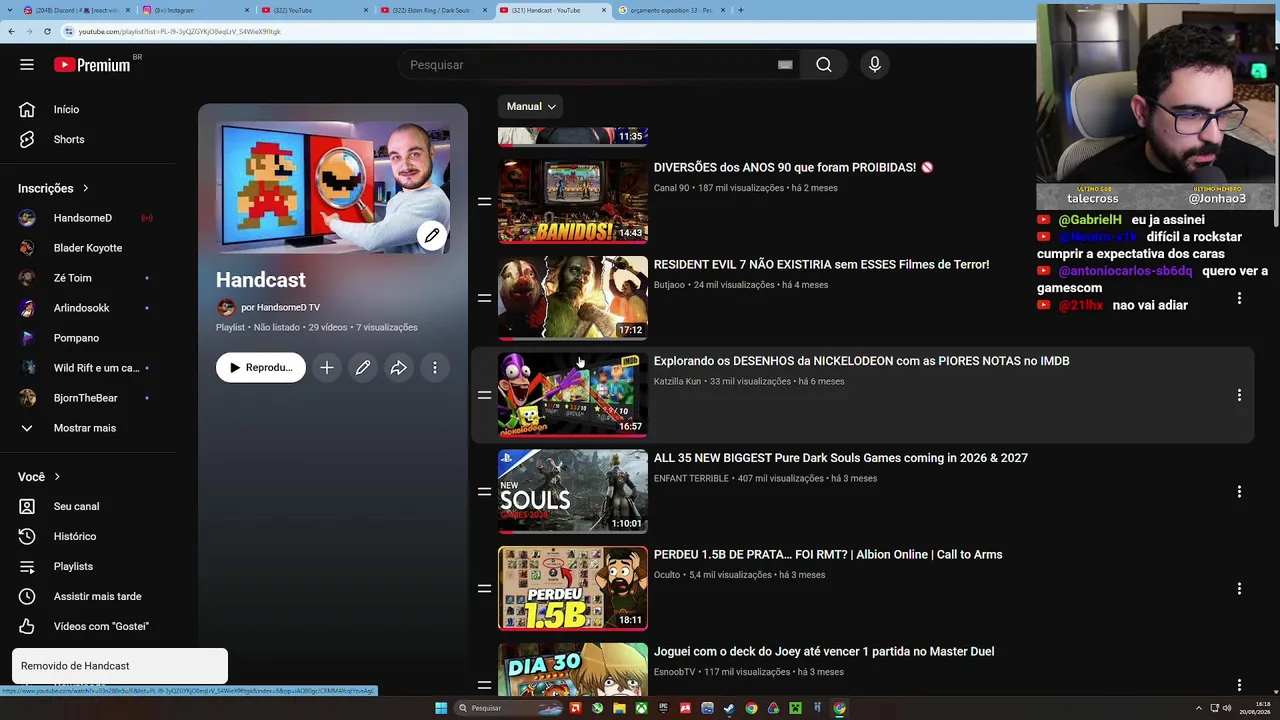
Task: Open action menu for Dark Souls Games video
Action: pyautogui.click(x=1239, y=492)
